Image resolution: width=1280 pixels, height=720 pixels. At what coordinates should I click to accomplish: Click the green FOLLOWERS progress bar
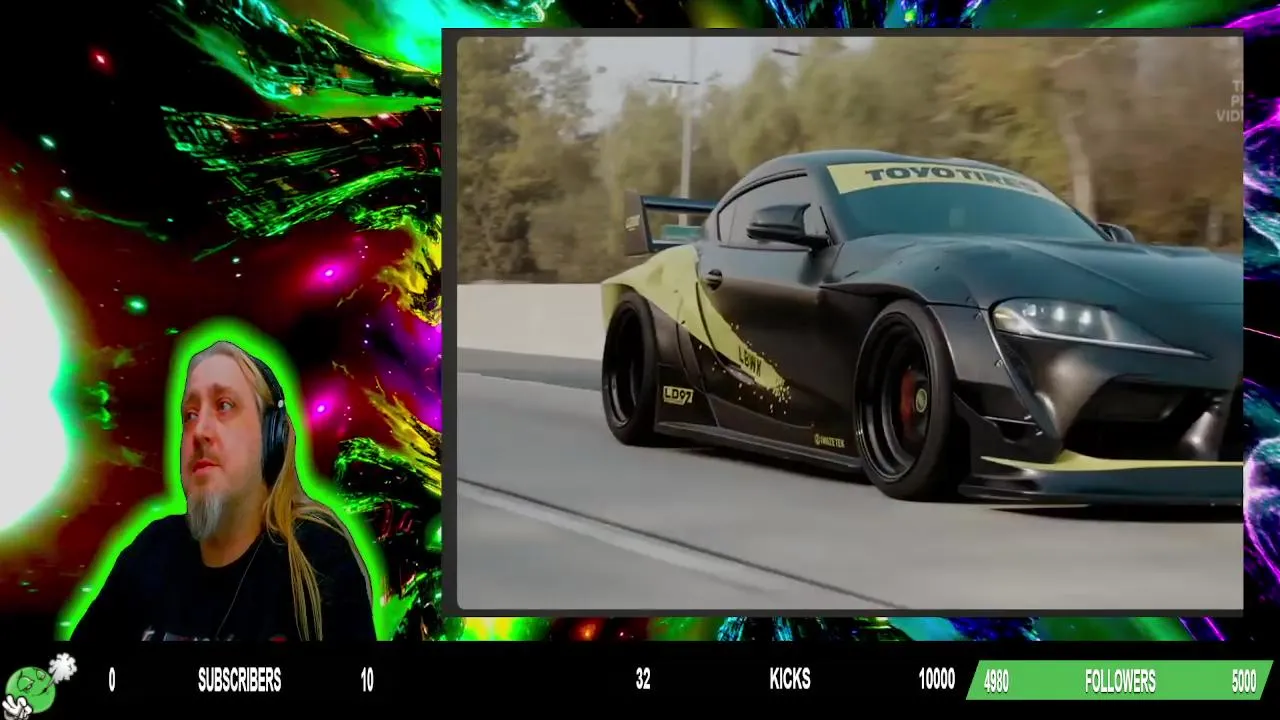[1120, 680]
